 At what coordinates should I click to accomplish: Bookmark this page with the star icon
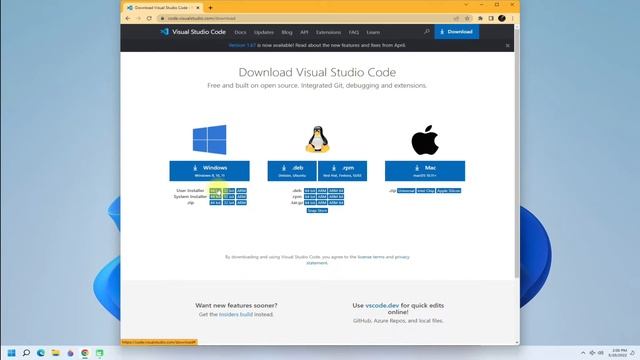(467, 18)
